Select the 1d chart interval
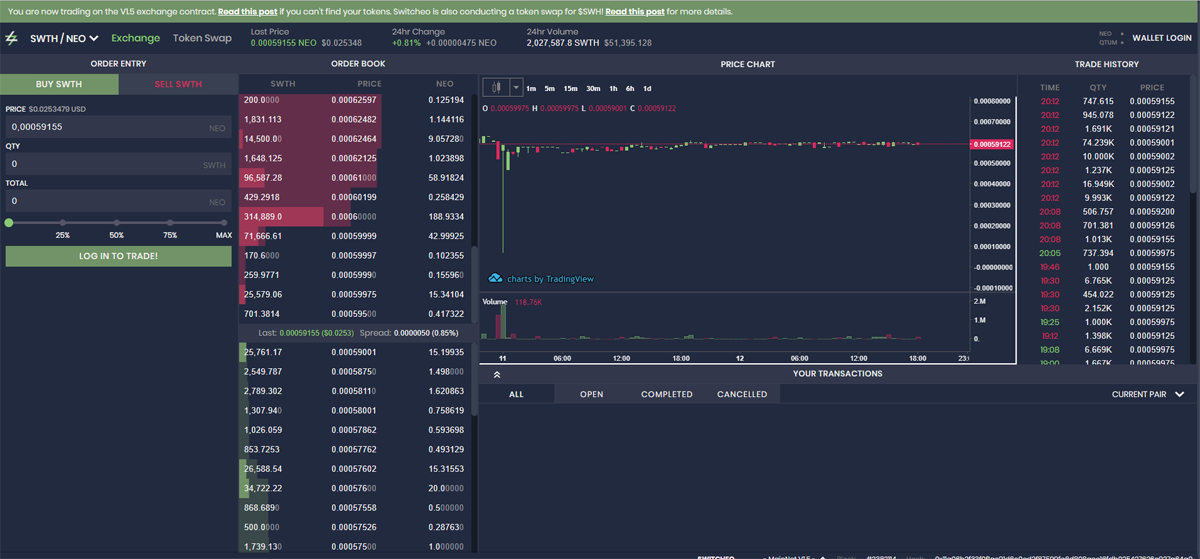 pos(647,88)
